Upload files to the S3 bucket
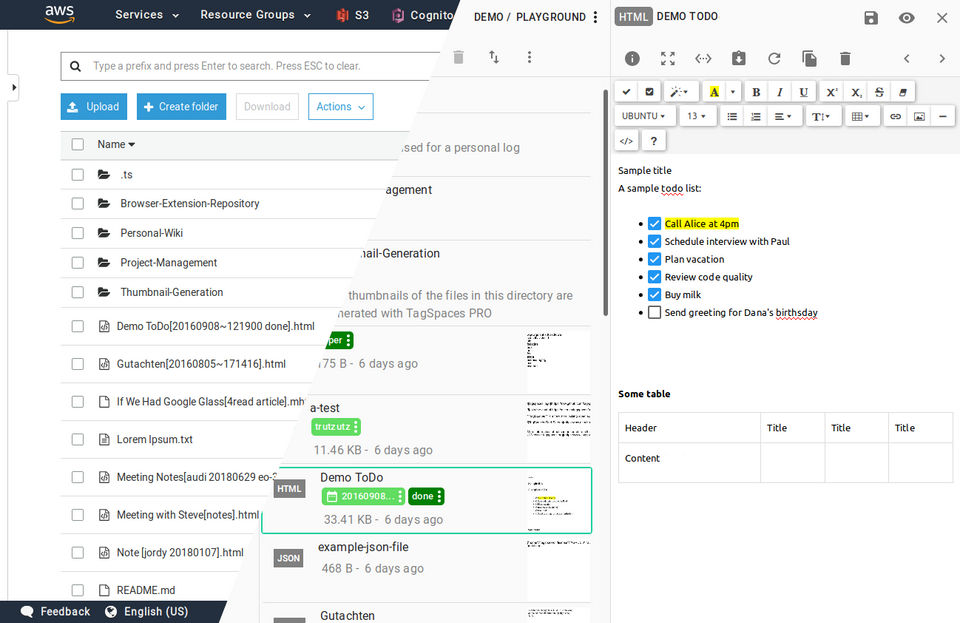960x623 pixels. [94, 106]
